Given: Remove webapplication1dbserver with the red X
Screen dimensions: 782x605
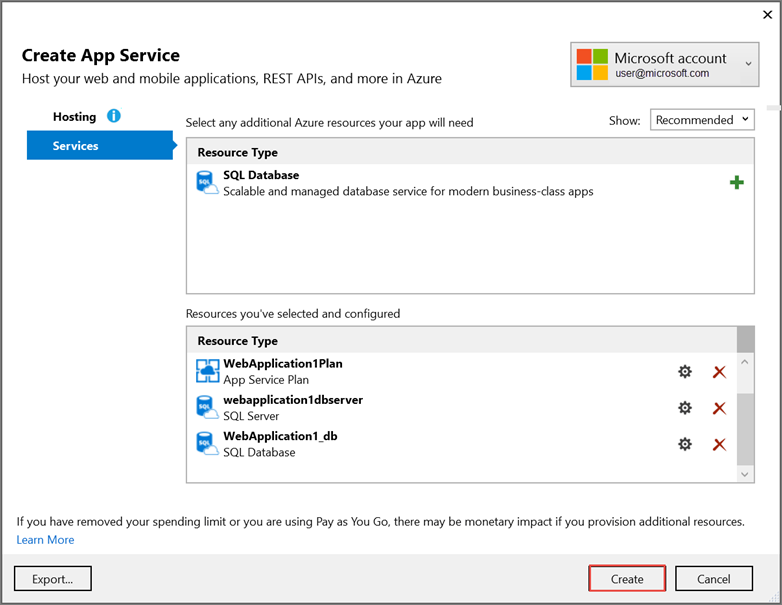Looking at the screenshot, I should [x=719, y=408].
